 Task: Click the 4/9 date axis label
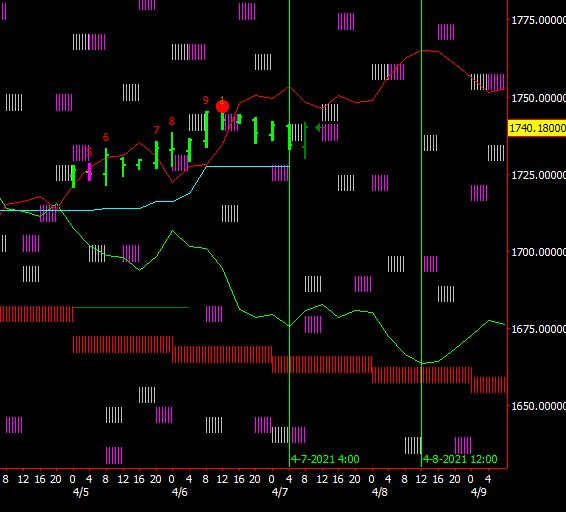(479, 492)
